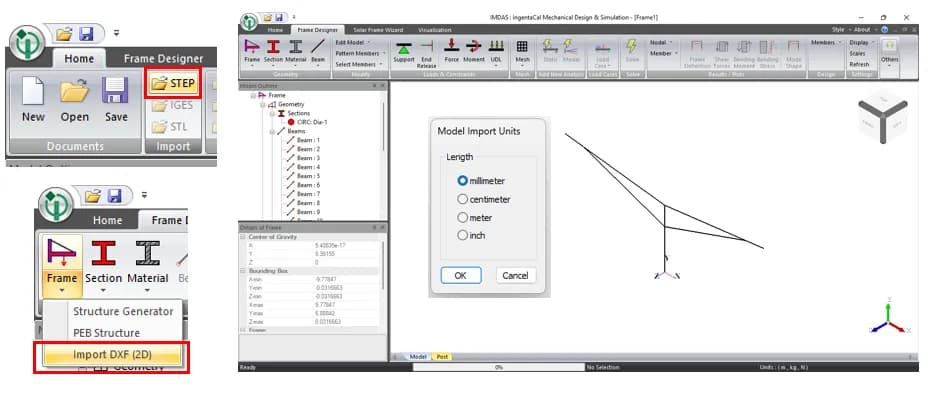The image size is (935, 396).
Task: Click the Load Case icon
Action: click(x=602, y=48)
